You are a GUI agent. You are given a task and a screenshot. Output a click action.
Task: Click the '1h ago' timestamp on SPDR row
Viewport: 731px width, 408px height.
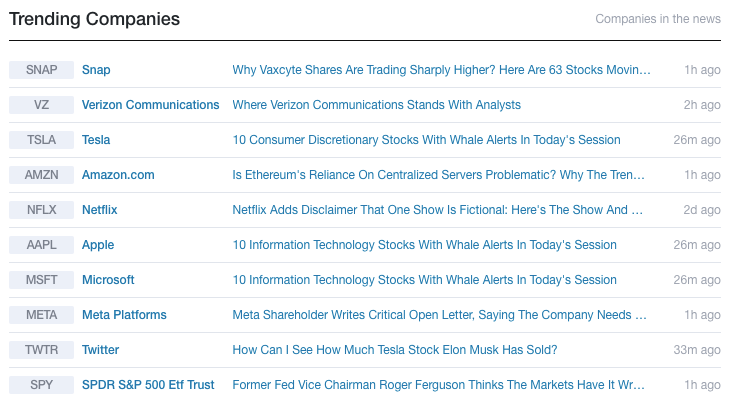point(703,385)
